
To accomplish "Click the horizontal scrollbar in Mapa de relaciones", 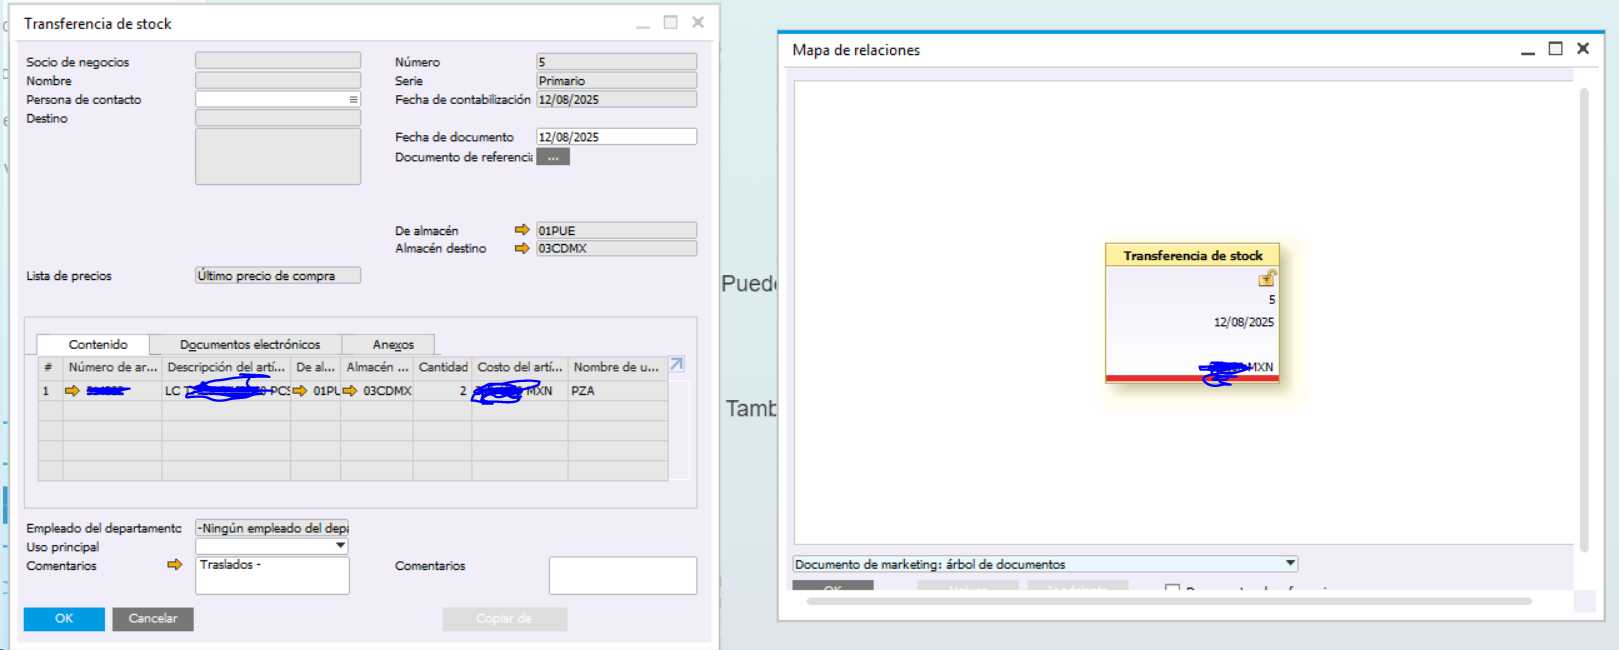I will 1168,601.
